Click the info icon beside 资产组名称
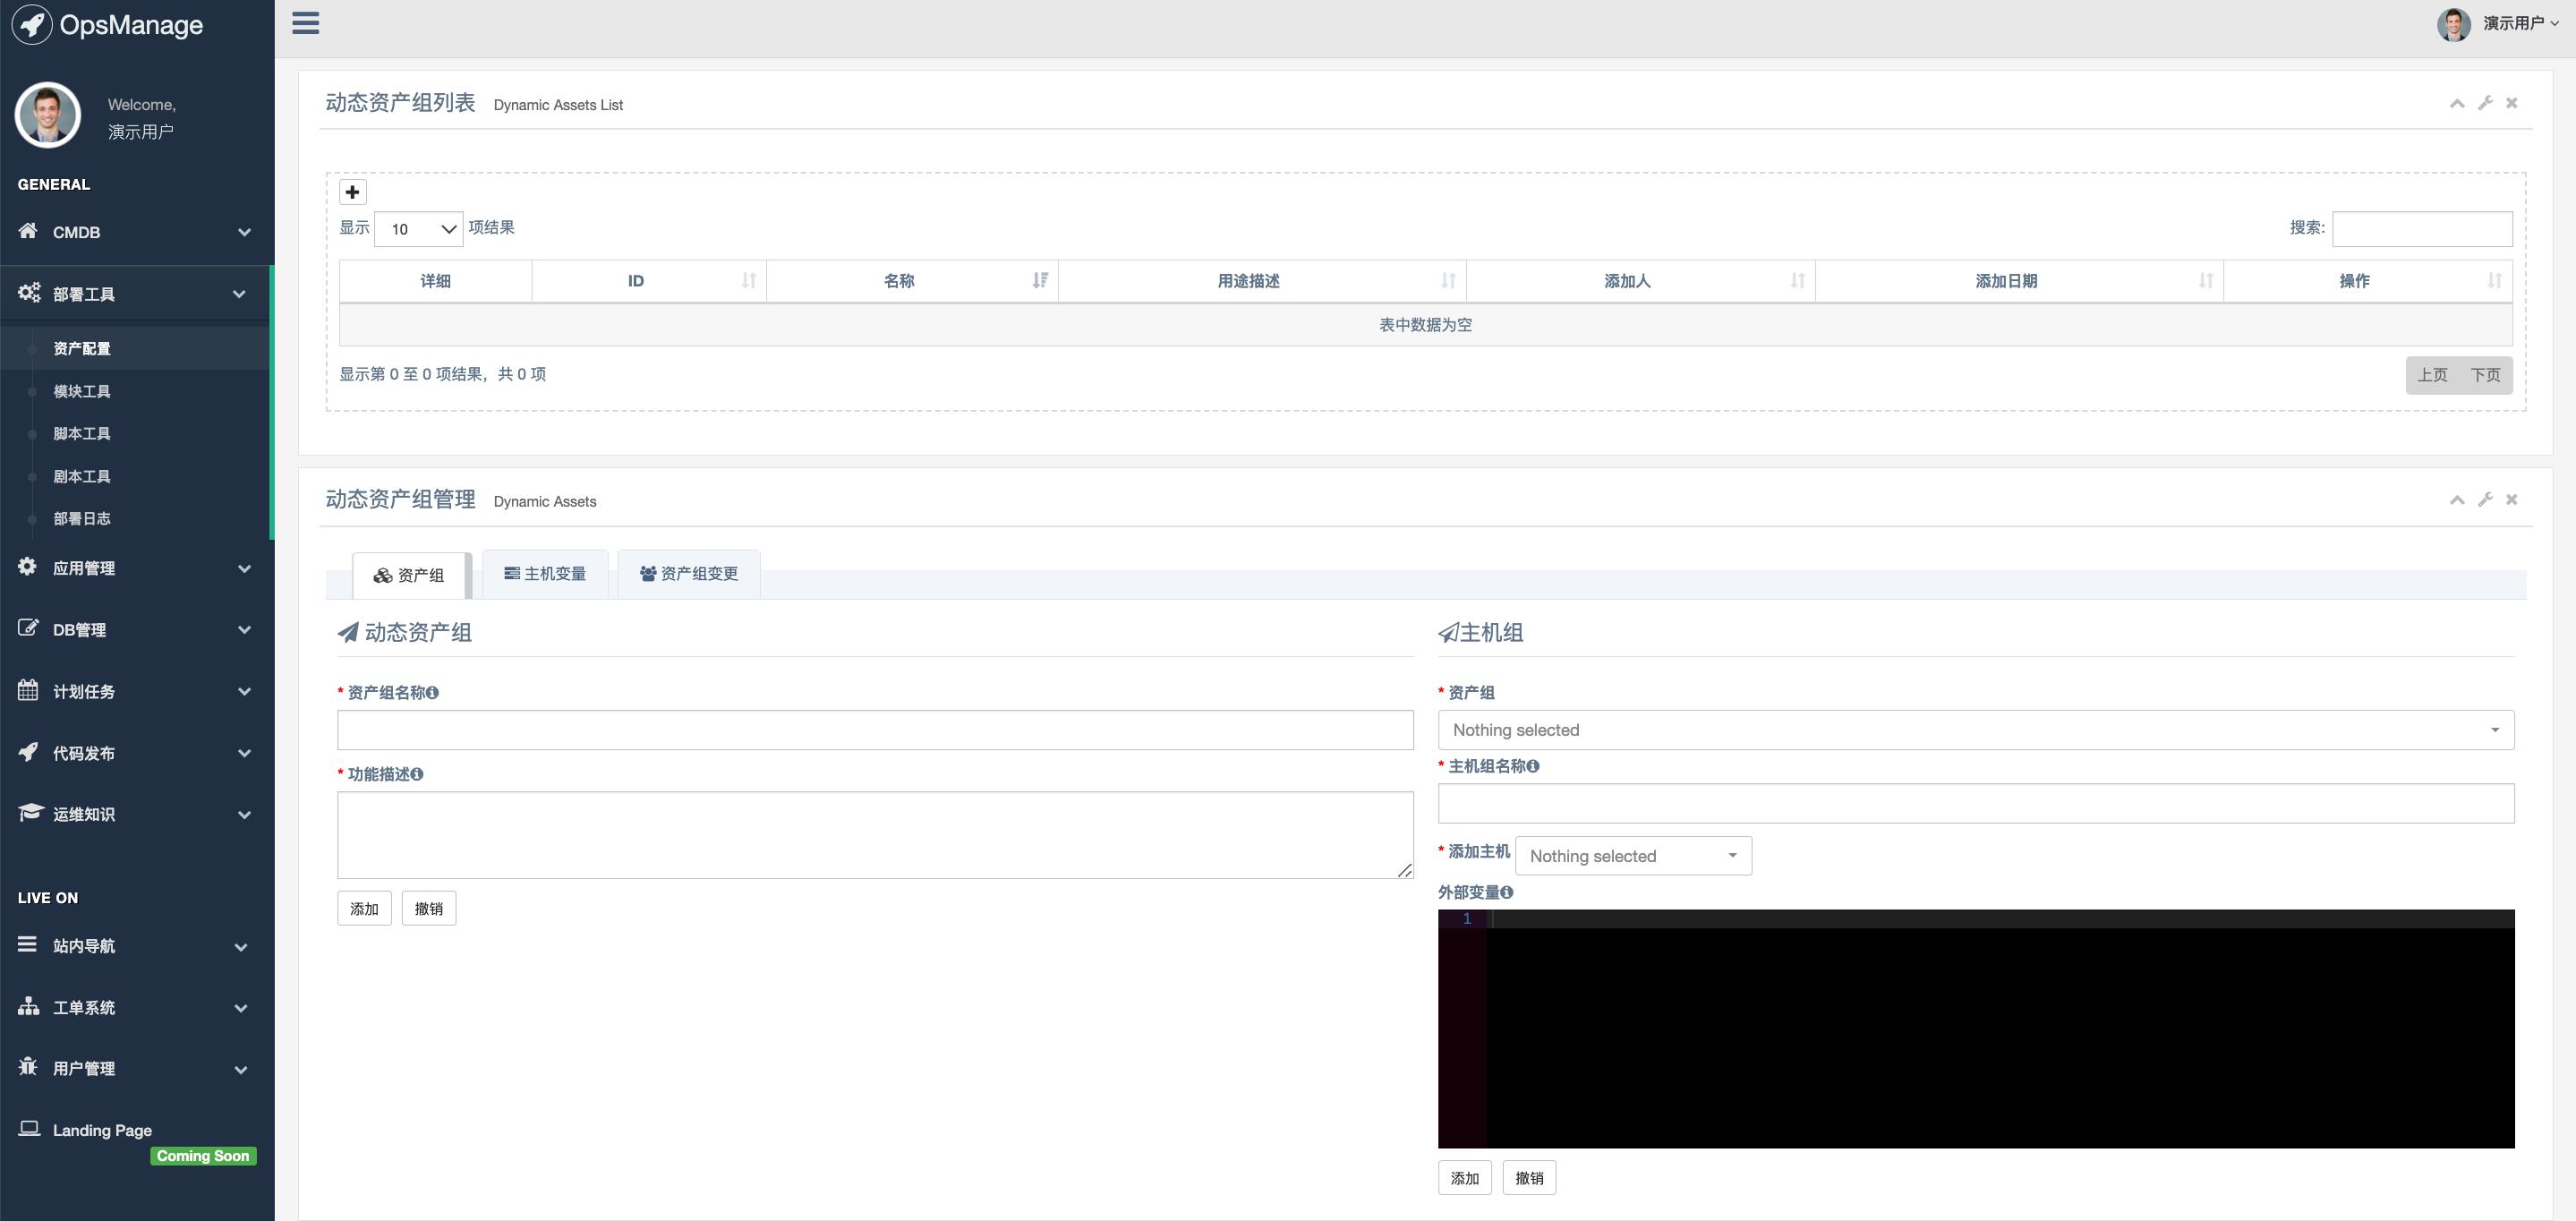This screenshot has width=2576, height=1221. point(432,692)
